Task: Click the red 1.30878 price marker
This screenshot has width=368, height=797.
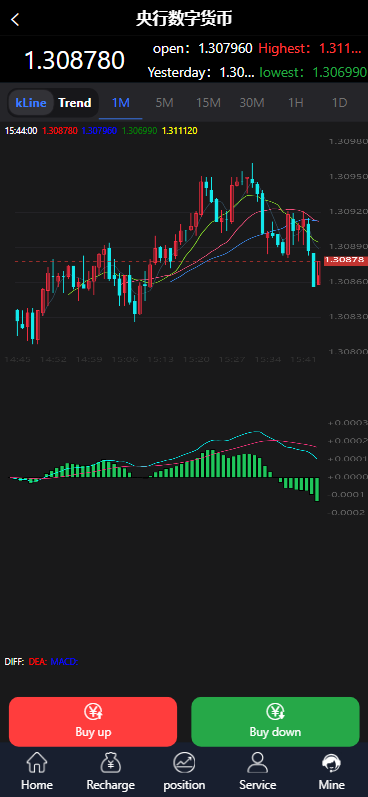Action: 345,260
